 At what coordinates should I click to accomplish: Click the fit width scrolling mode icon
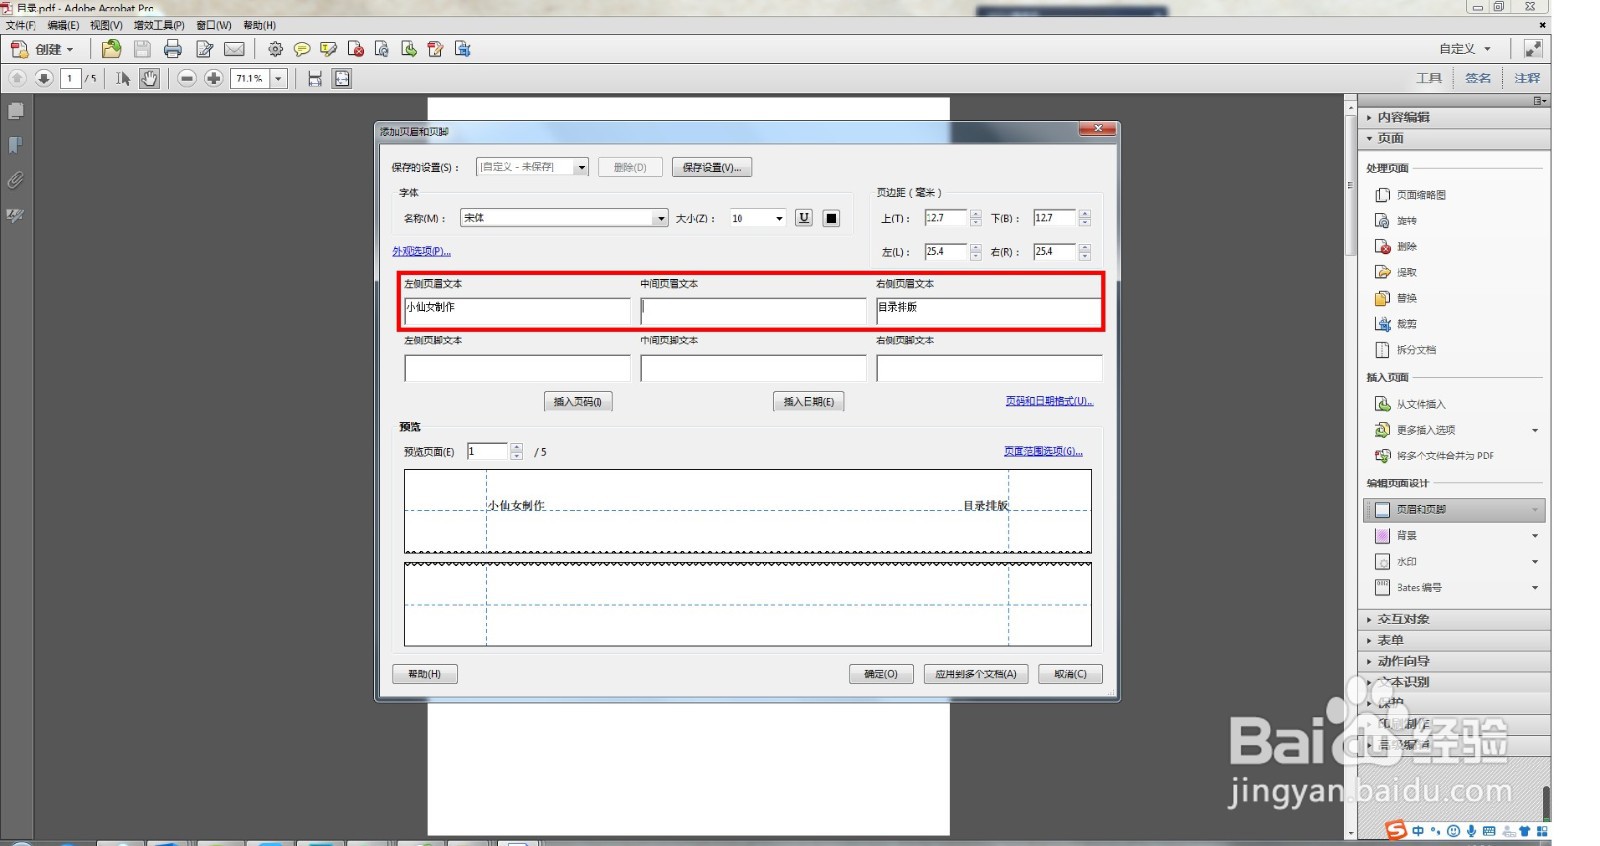click(x=315, y=78)
